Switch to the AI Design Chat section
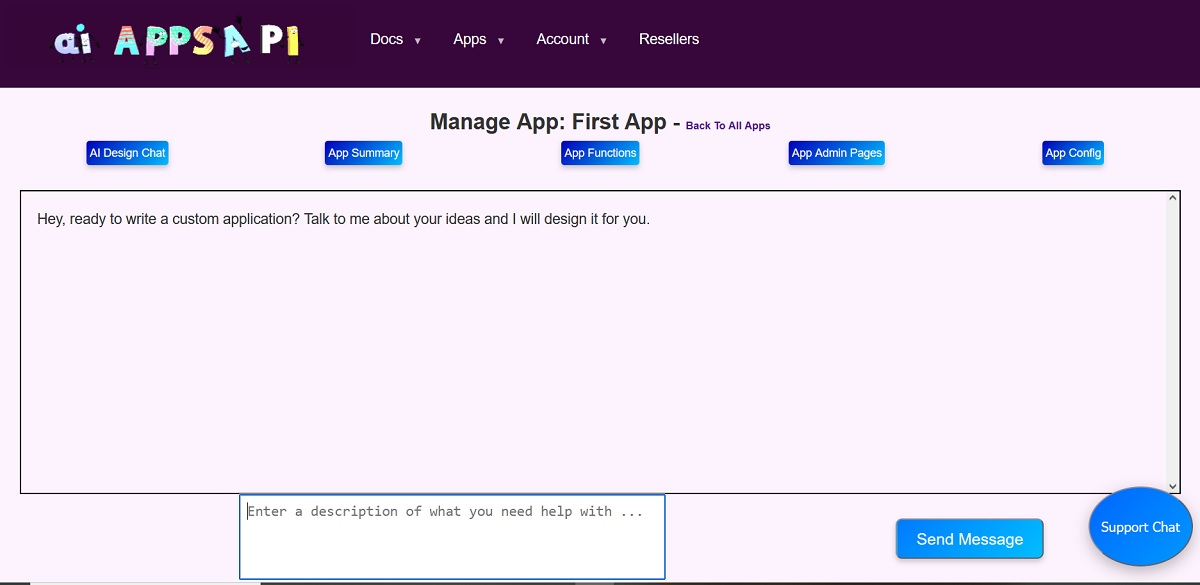This screenshot has height=585, width=1200. [127, 153]
